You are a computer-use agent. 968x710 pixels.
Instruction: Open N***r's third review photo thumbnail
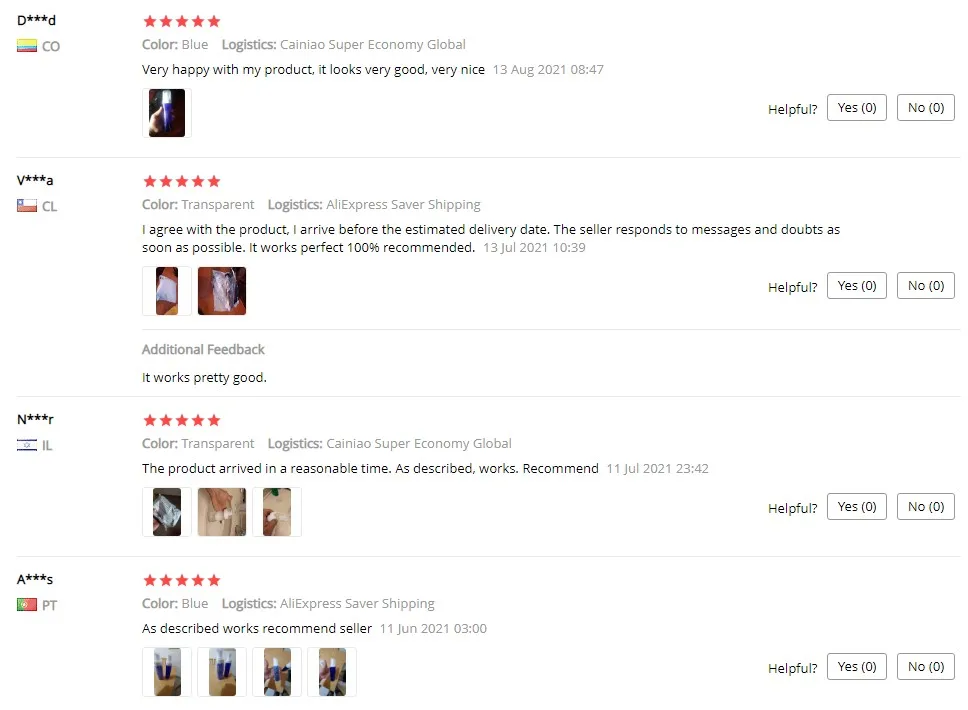[277, 512]
